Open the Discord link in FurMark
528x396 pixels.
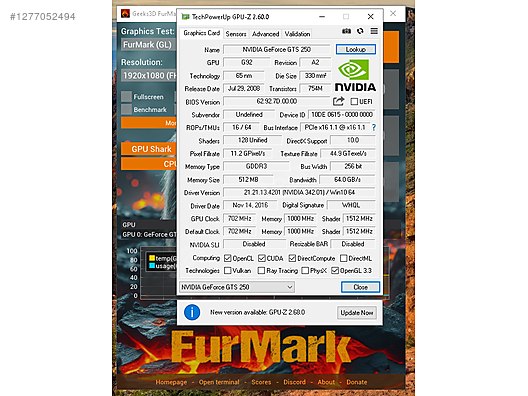pyautogui.click(x=294, y=382)
